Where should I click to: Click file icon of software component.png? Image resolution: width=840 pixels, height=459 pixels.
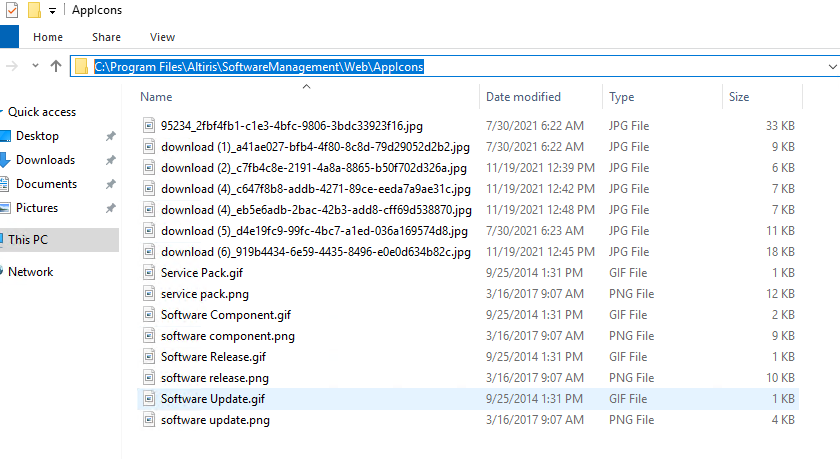click(149, 336)
